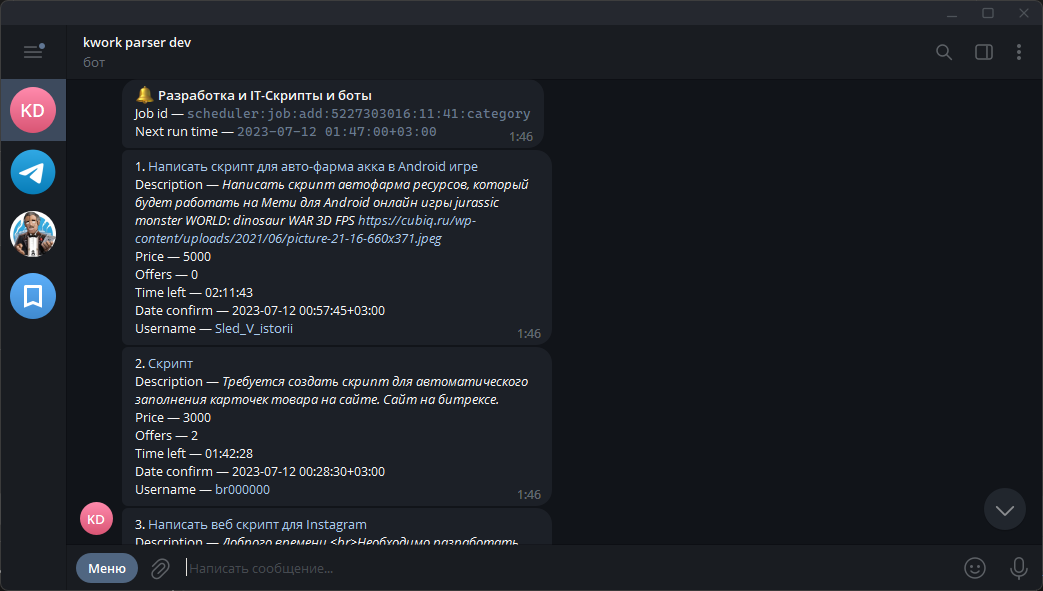Open the hamburger main menu
This screenshot has width=1043, height=591.
click(33, 51)
